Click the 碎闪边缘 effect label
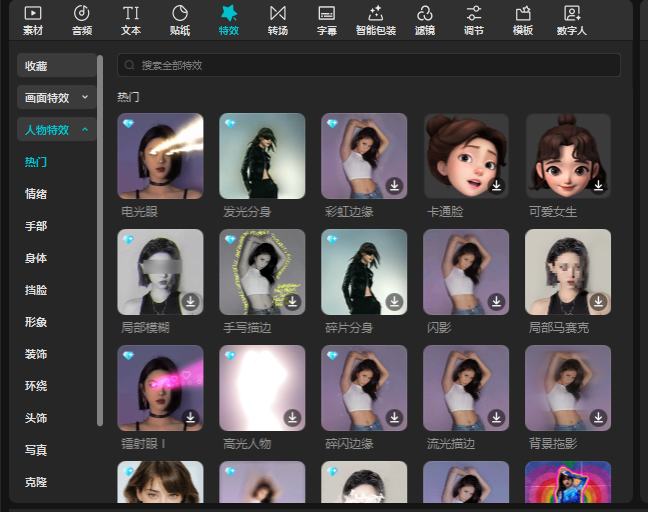The width and height of the screenshot is (648, 512). [x=349, y=444]
